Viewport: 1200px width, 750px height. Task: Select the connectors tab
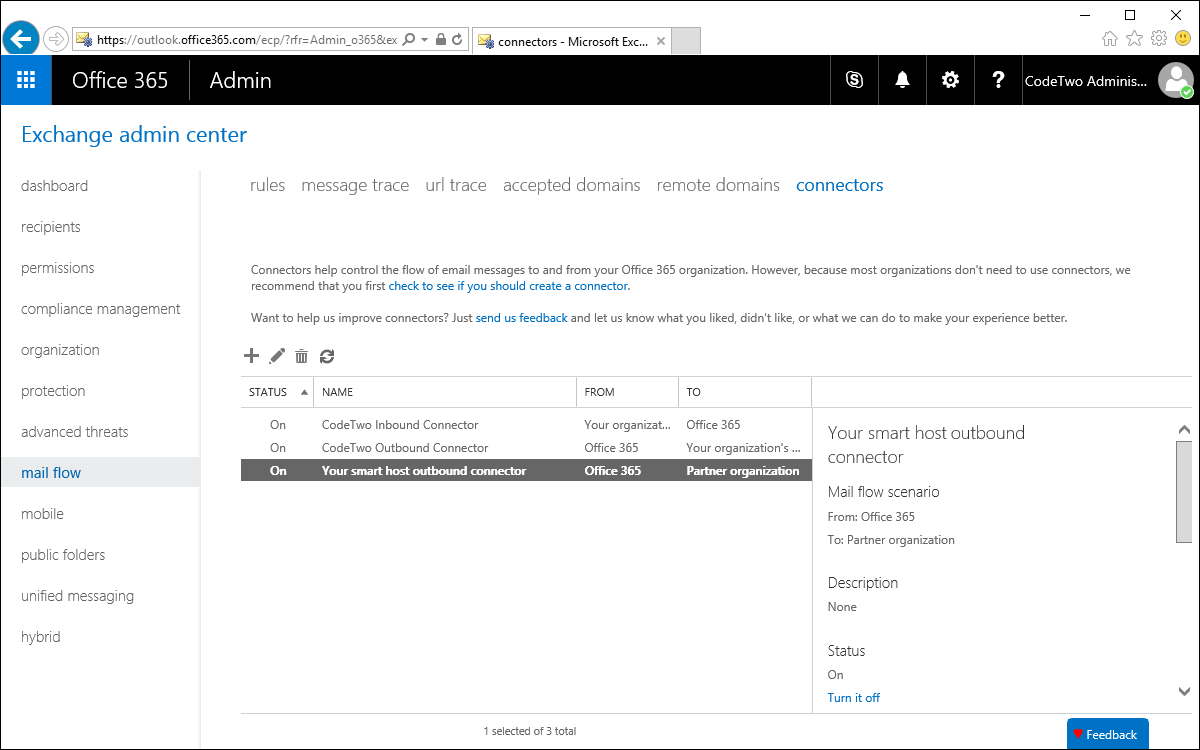840,185
